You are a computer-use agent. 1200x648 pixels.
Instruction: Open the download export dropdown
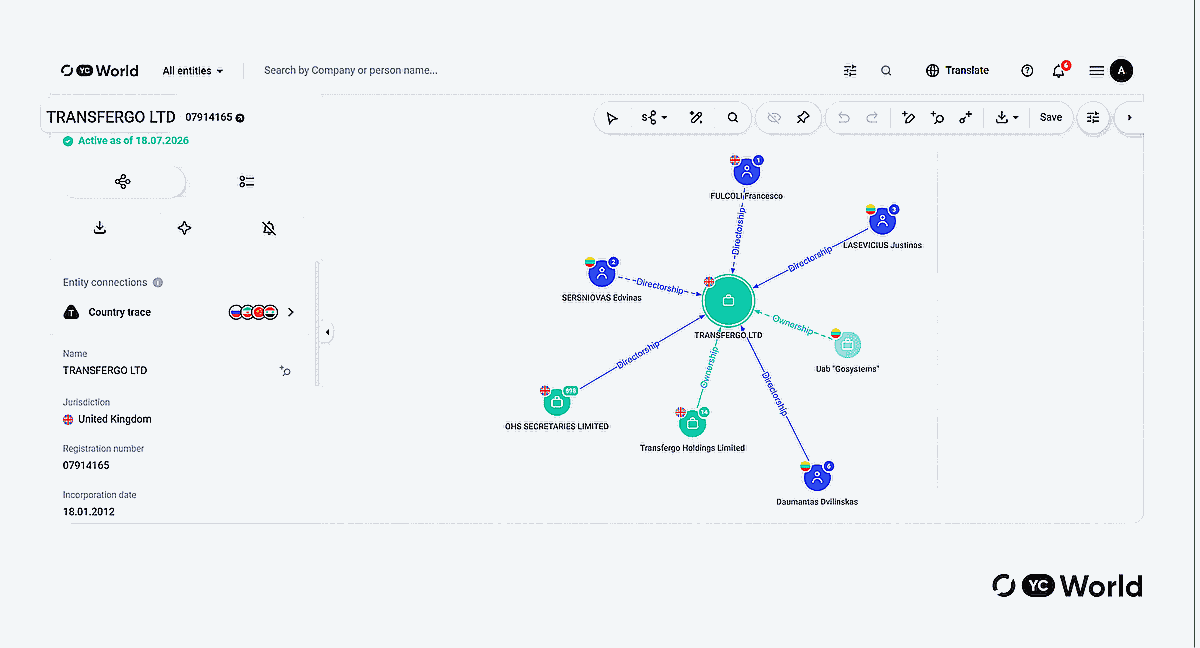[x=1007, y=118]
